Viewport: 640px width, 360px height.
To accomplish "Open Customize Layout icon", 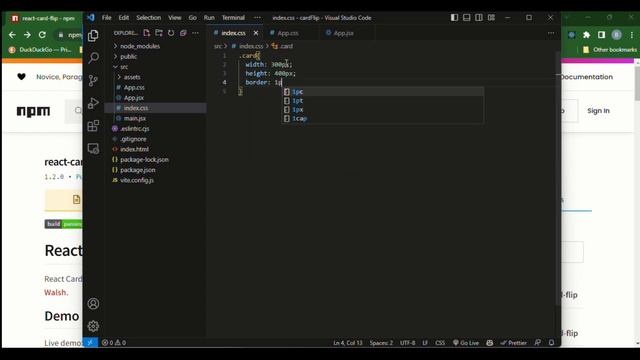I will tap(491, 18).
